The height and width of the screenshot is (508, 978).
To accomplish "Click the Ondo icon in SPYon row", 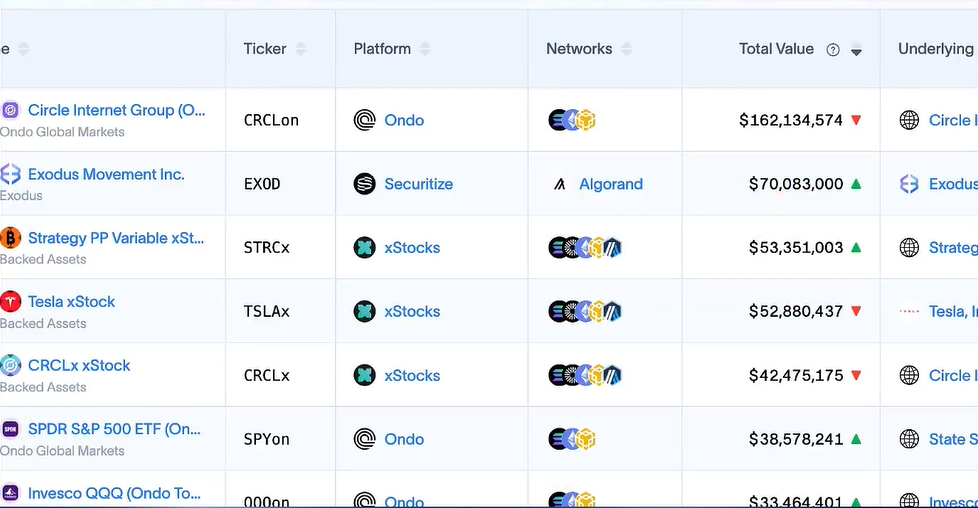I will [x=365, y=439].
